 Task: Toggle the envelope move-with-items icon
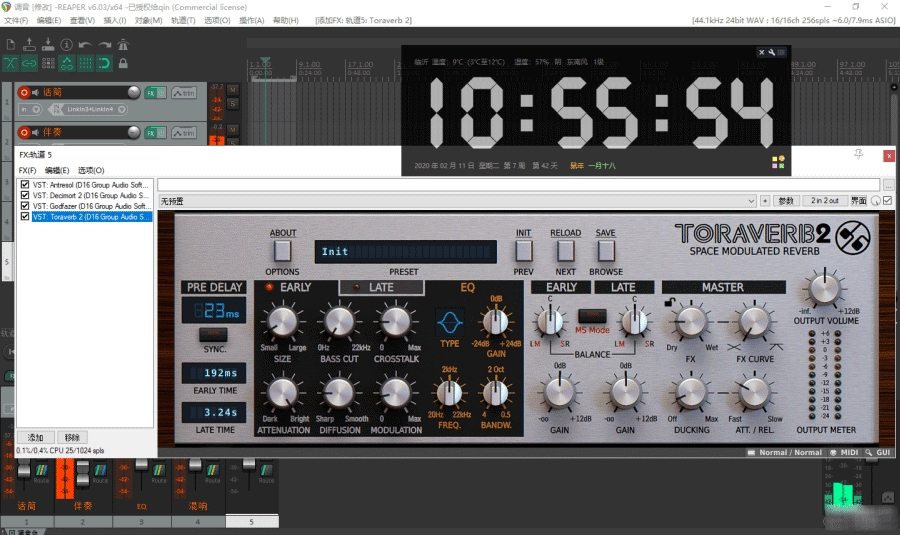pos(67,63)
